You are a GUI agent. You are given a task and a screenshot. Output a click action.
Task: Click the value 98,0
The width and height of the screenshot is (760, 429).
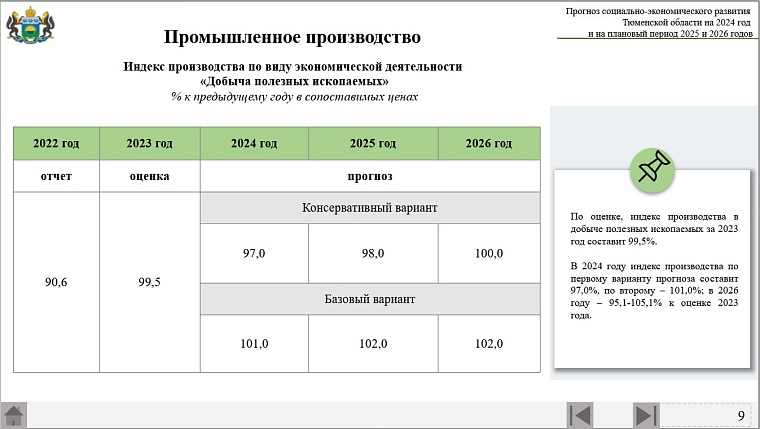coord(373,254)
